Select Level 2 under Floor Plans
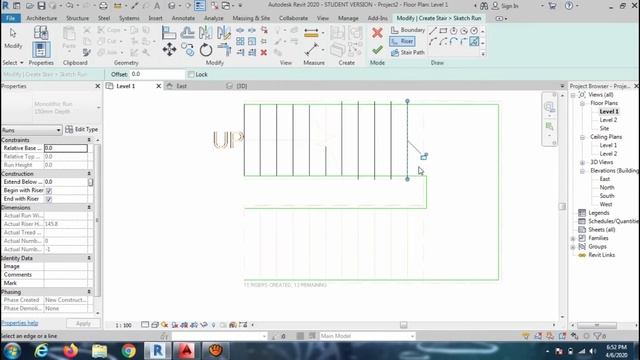 tap(608, 120)
